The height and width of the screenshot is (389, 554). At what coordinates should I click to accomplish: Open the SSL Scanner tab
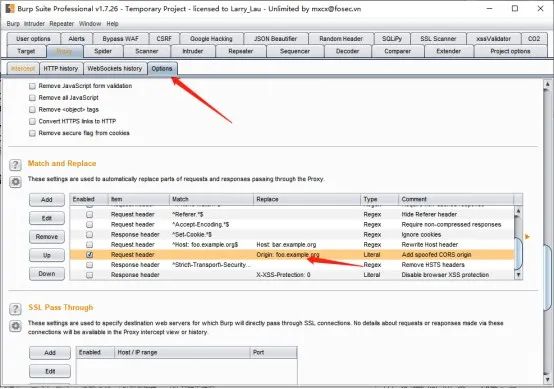point(438,39)
